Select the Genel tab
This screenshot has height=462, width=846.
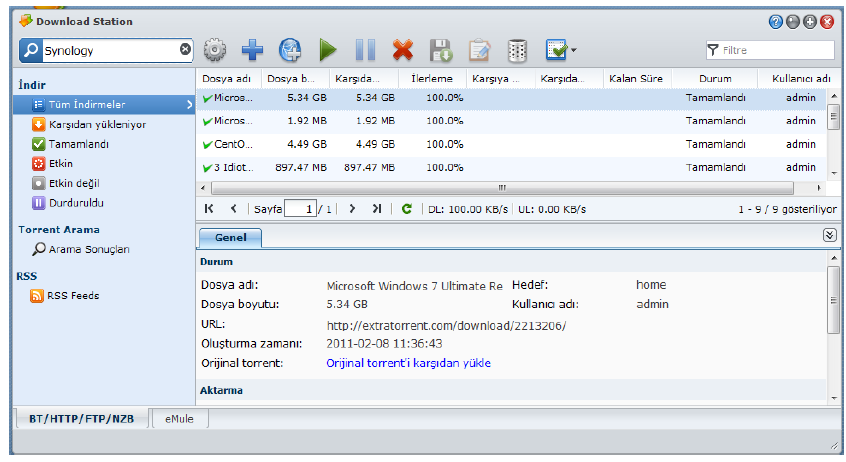[230, 238]
